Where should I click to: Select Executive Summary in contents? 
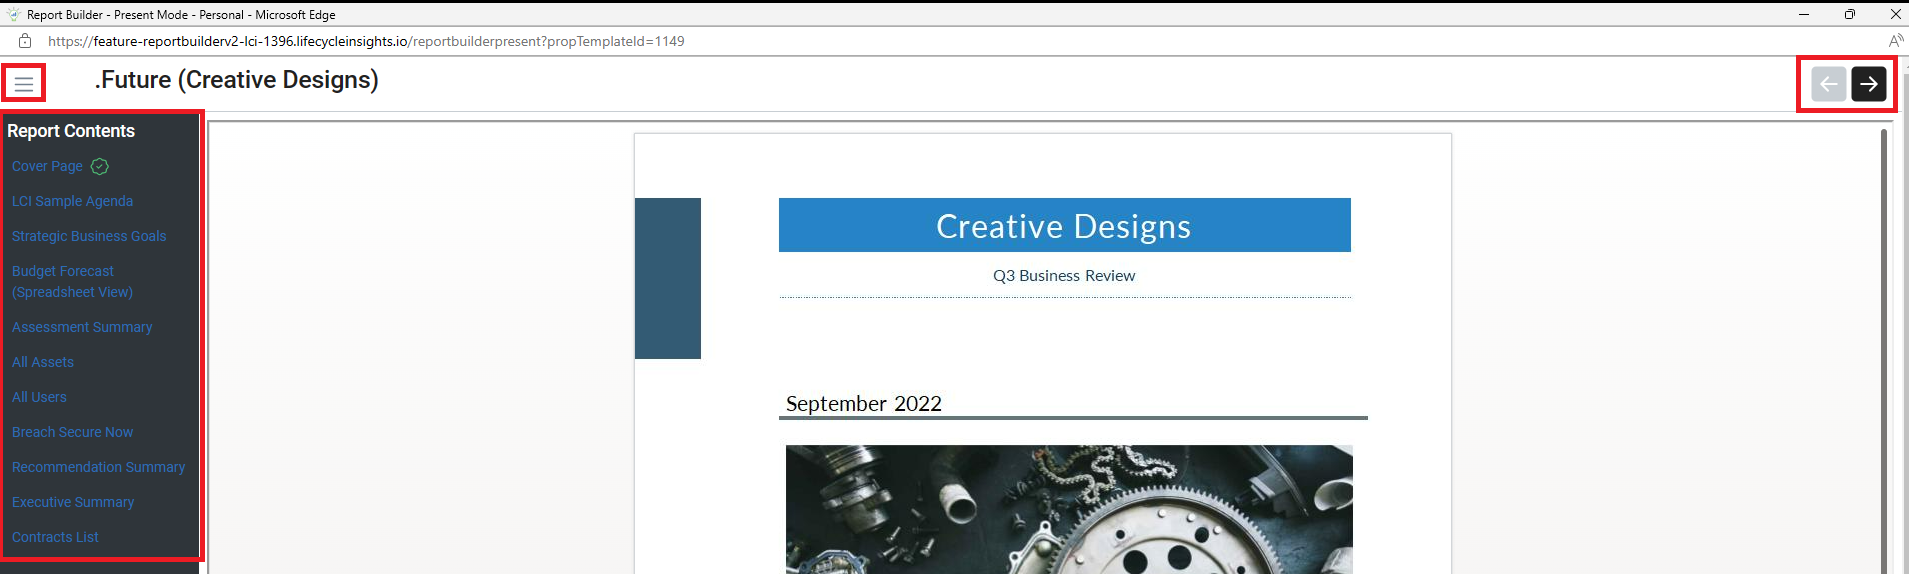73,502
